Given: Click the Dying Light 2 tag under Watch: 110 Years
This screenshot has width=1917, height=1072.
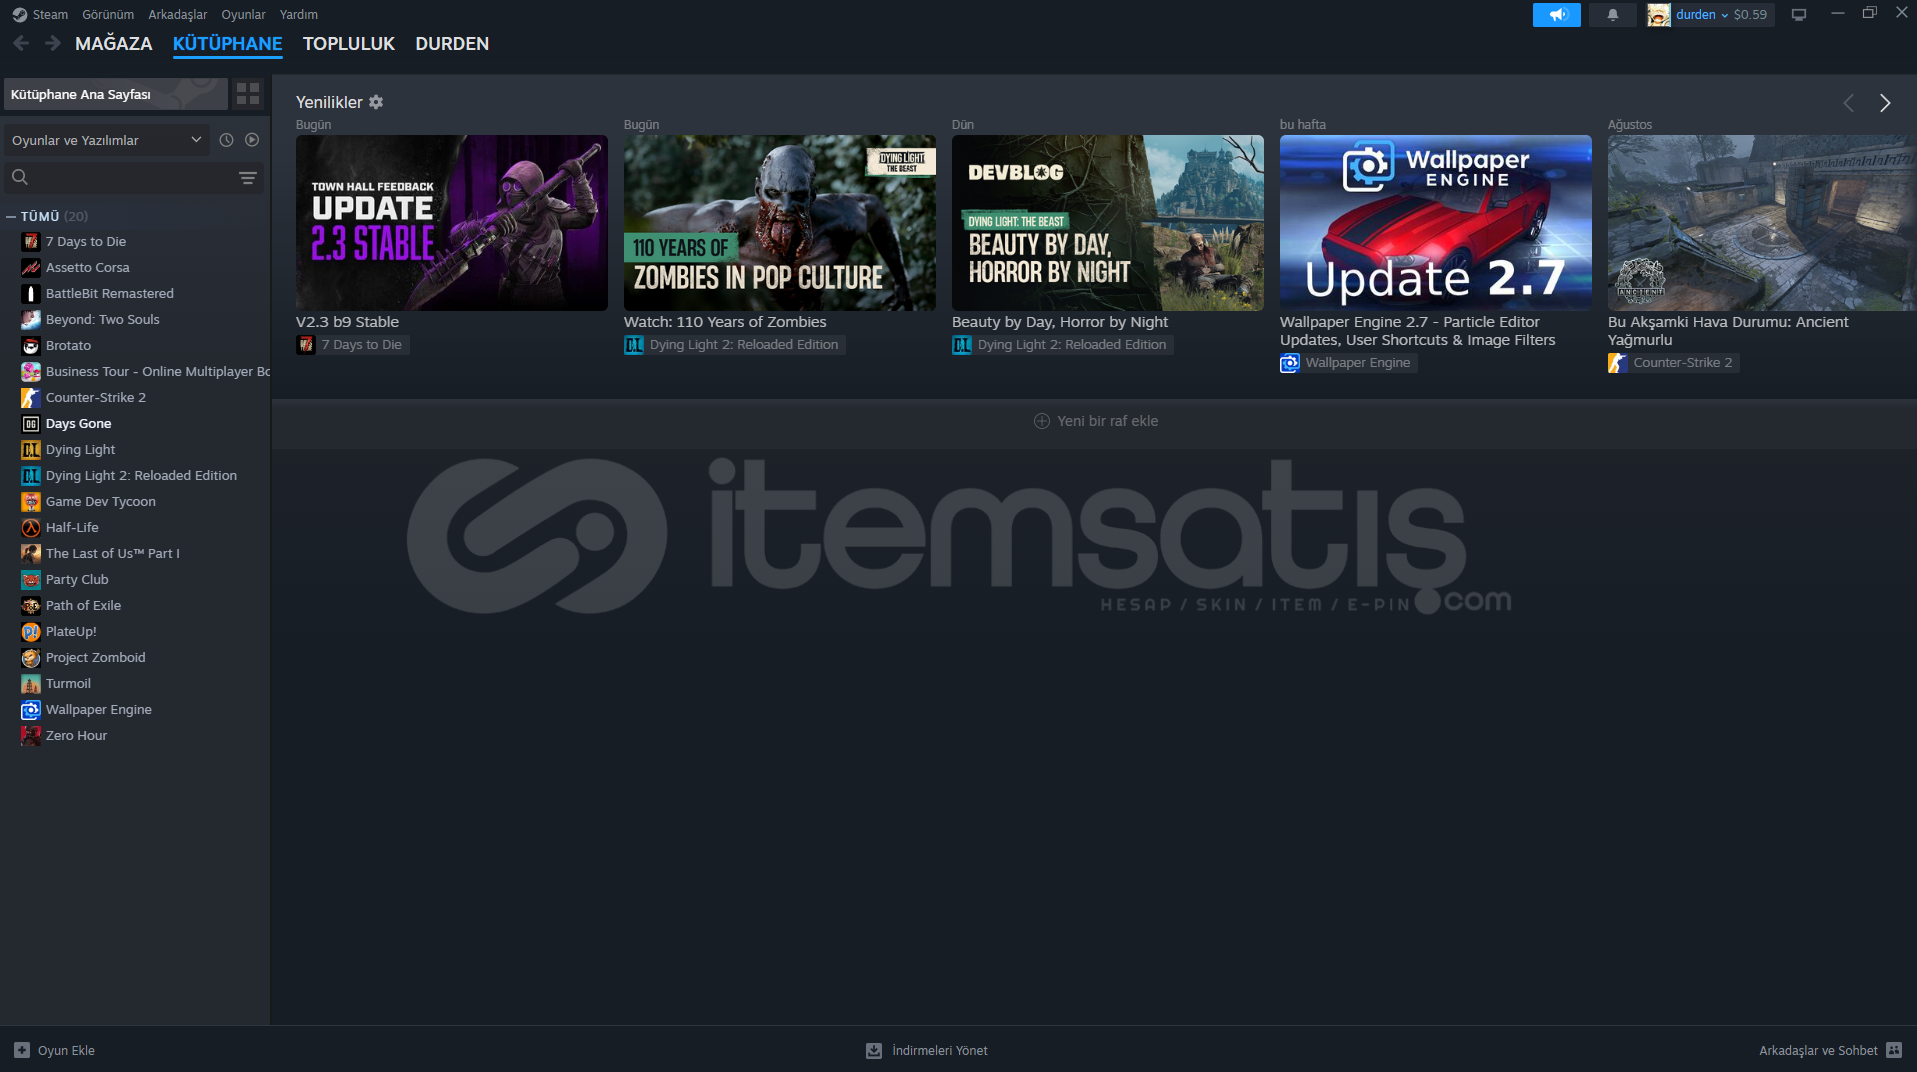Looking at the screenshot, I should 734,345.
